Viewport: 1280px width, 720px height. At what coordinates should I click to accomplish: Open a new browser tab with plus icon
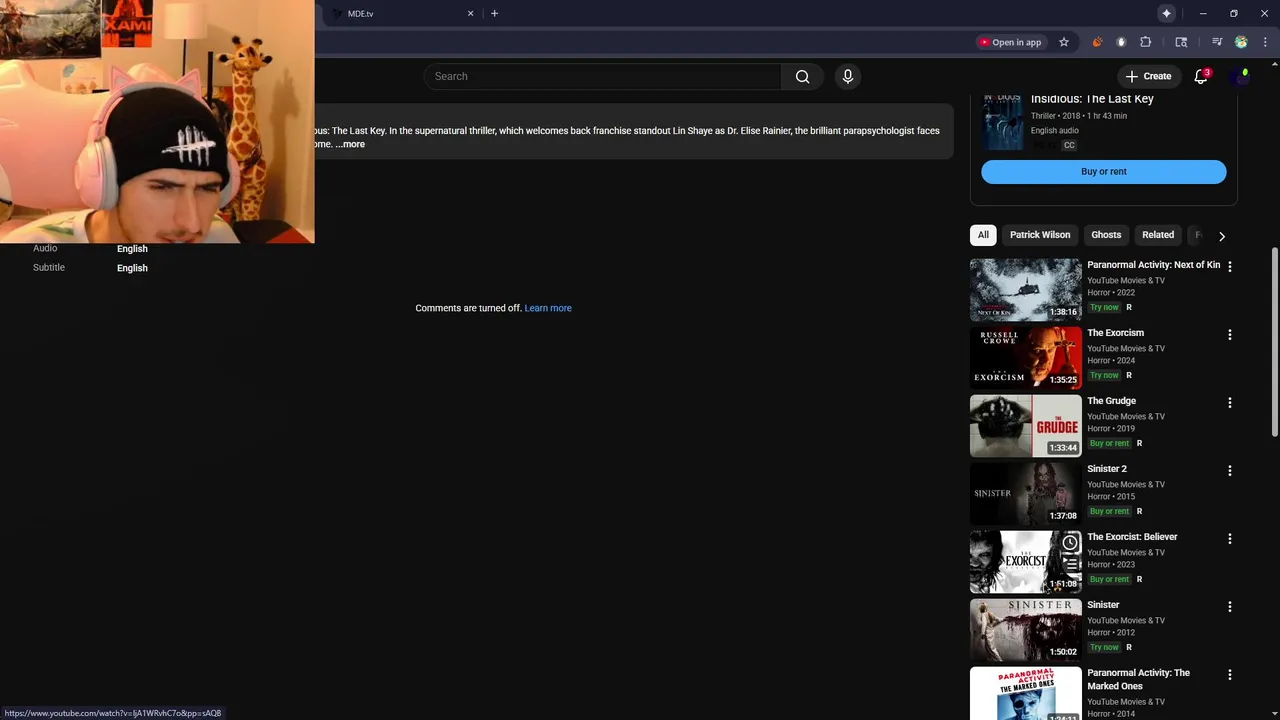point(494,13)
